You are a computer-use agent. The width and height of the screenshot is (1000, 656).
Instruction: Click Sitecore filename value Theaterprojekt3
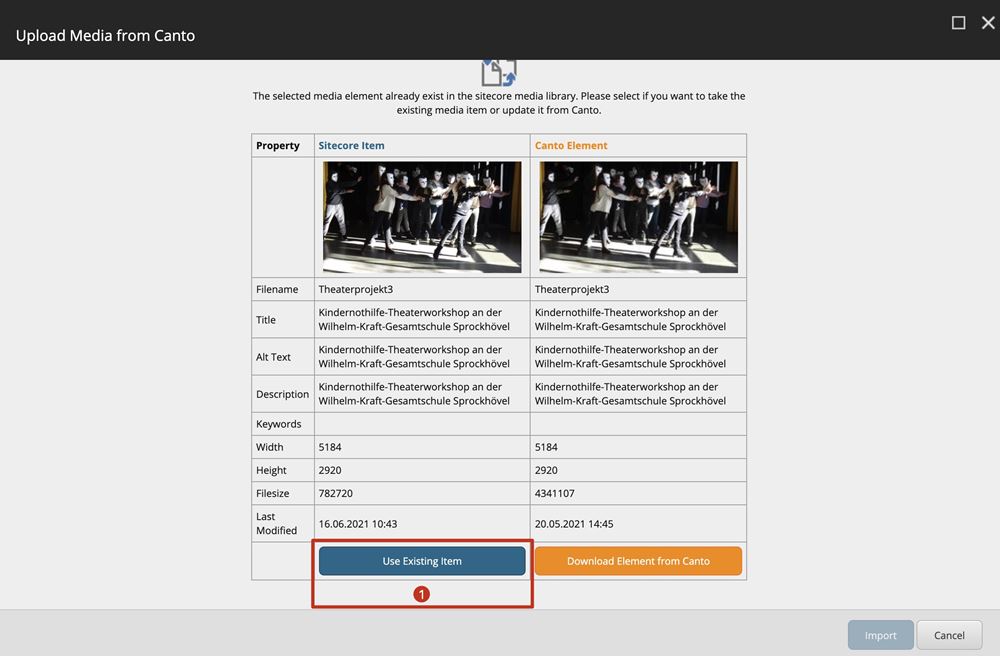click(x=355, y=289)
